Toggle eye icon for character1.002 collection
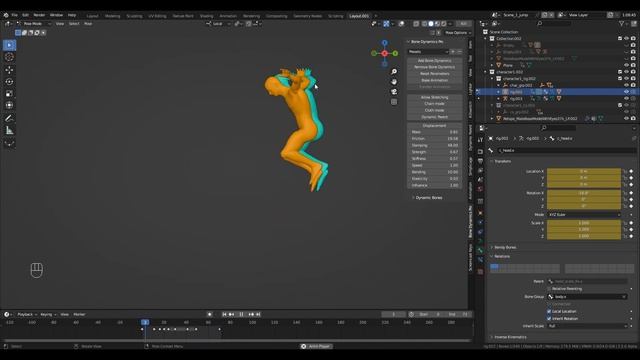Image resolution: width=640 pixels, height=360 pixels. 627,72
